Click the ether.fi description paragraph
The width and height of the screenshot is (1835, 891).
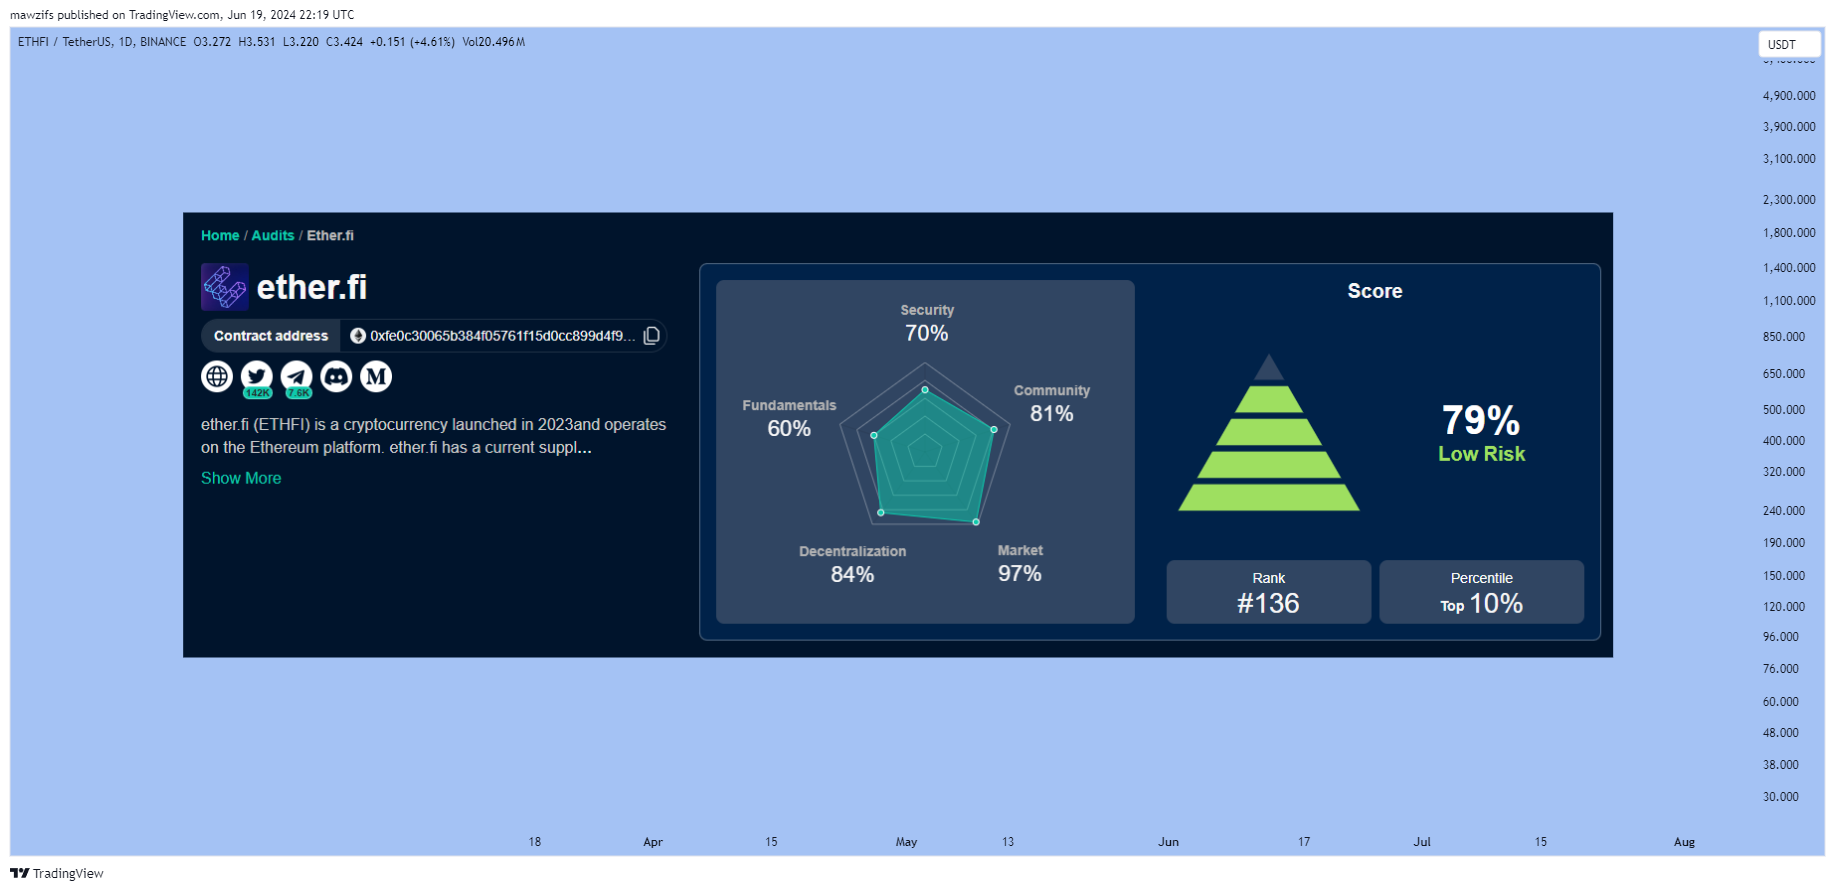pos(433,436)
